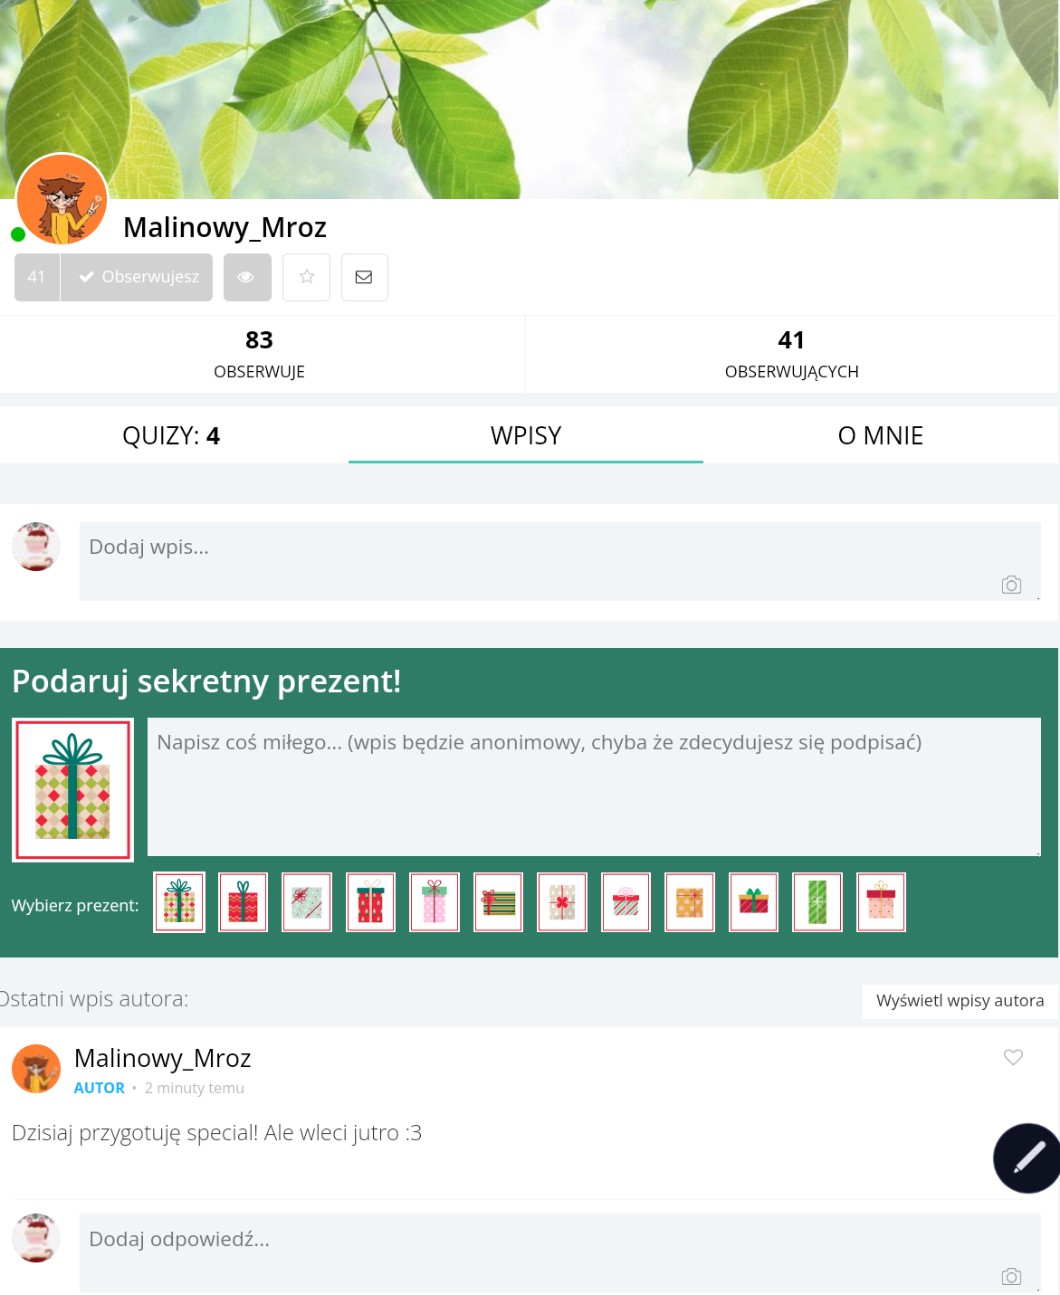Click Malinowy_Mroz profile avatar picture
Image resolution: width=1060 pixels, height=1295 pixels.
point(62,200)
